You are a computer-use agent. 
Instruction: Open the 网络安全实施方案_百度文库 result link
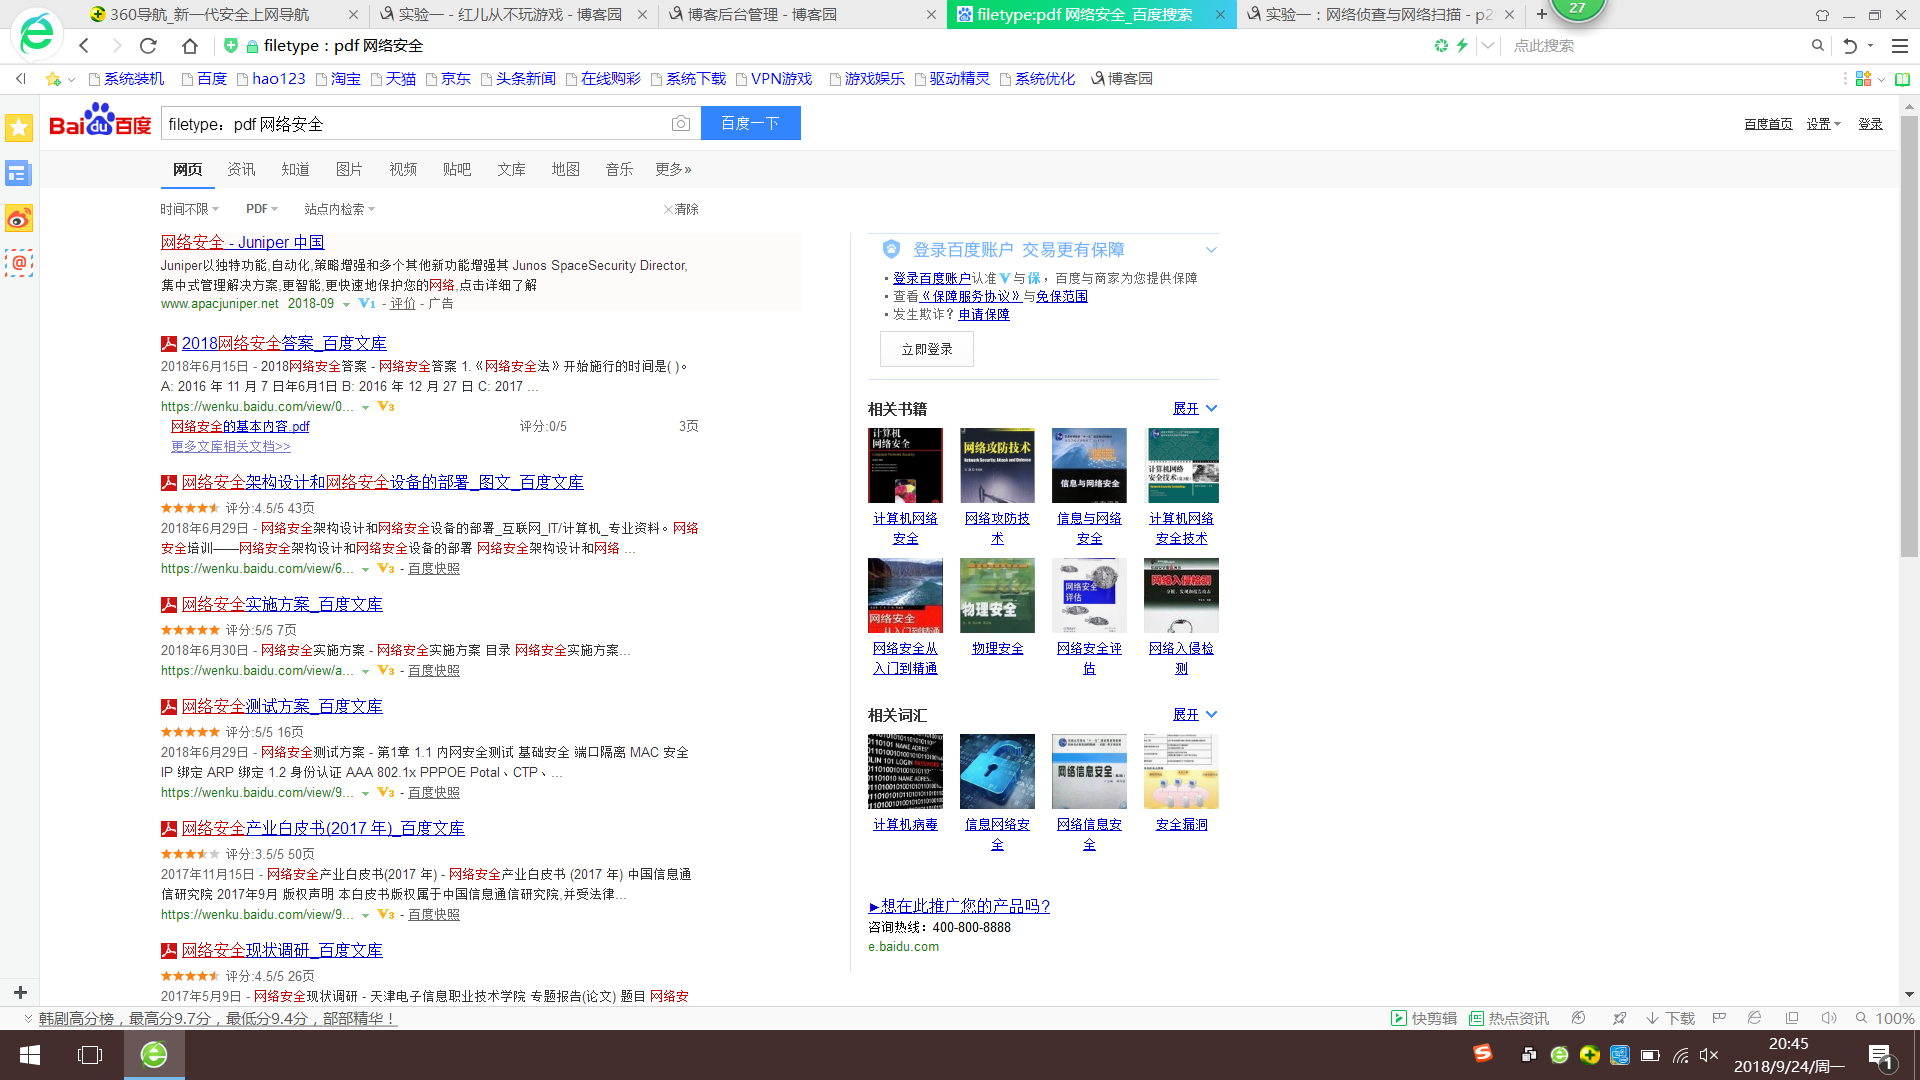pos(282,604)
